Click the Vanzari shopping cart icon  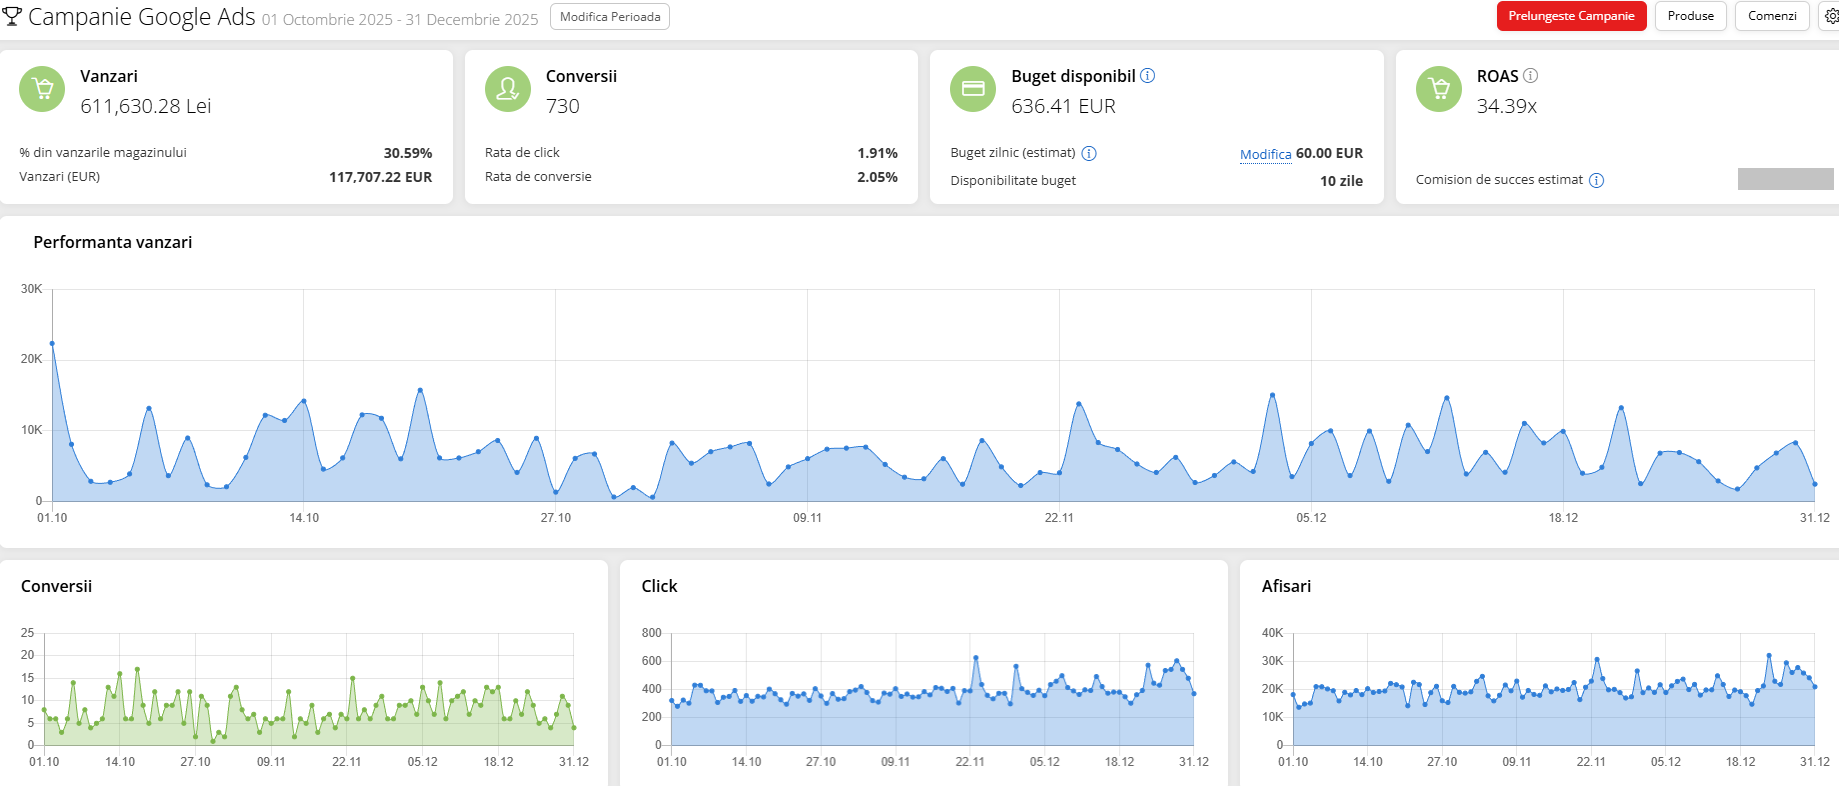[42, 89]
